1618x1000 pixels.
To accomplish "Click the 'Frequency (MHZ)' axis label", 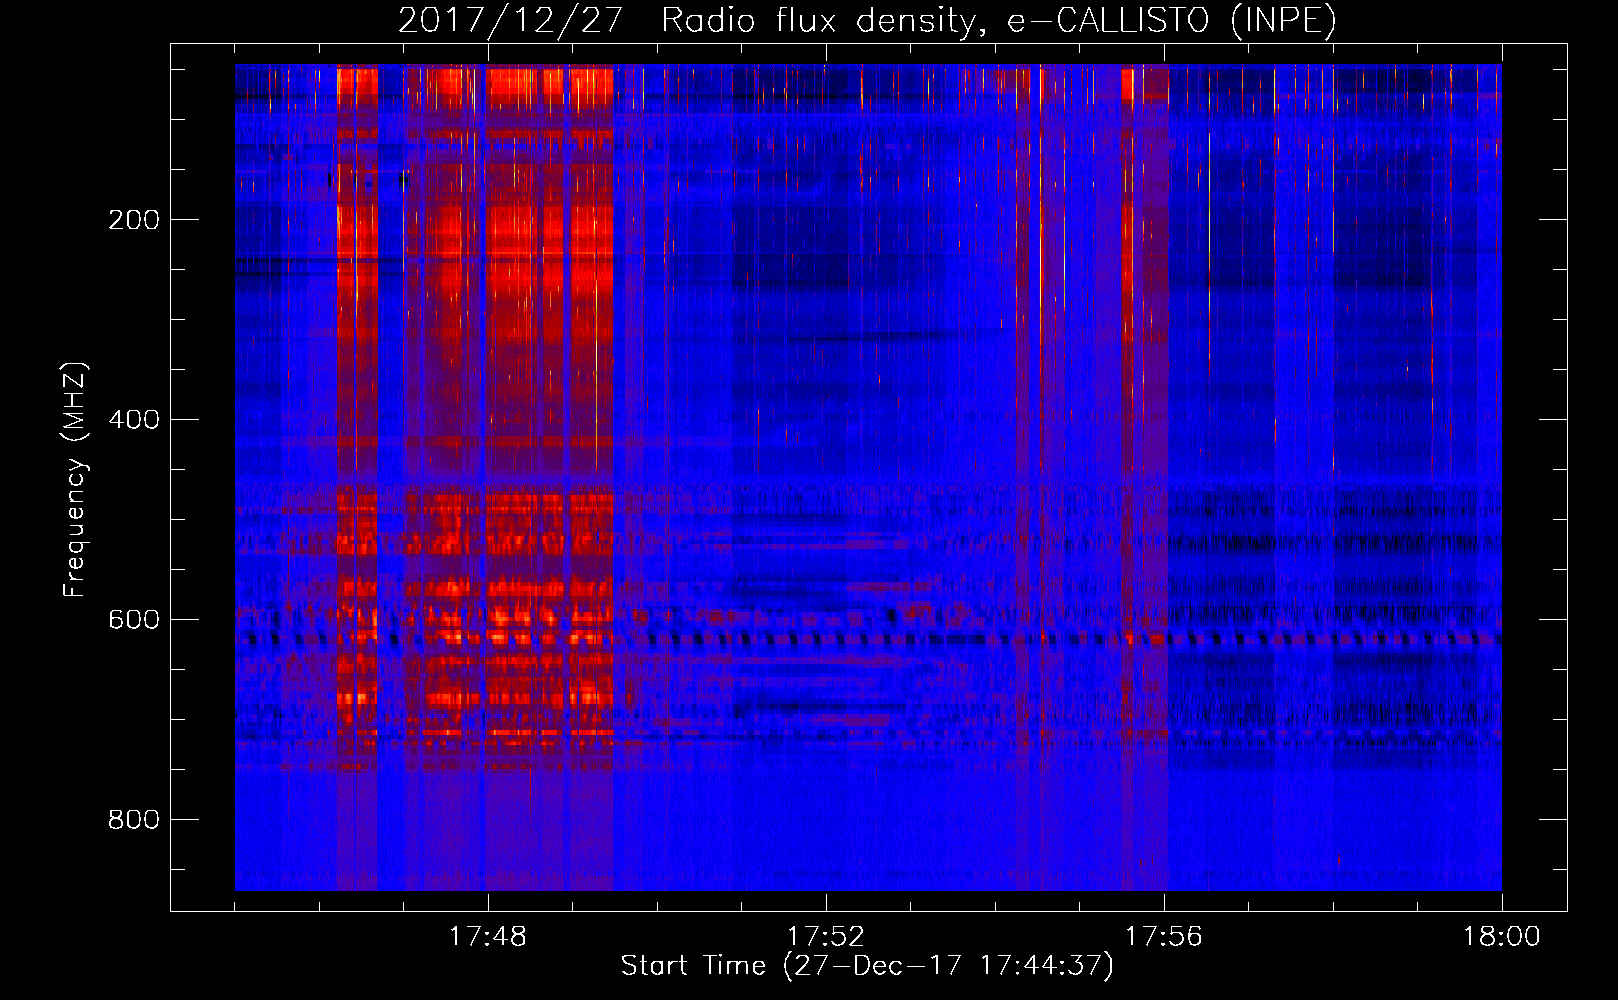I will 76,480.
